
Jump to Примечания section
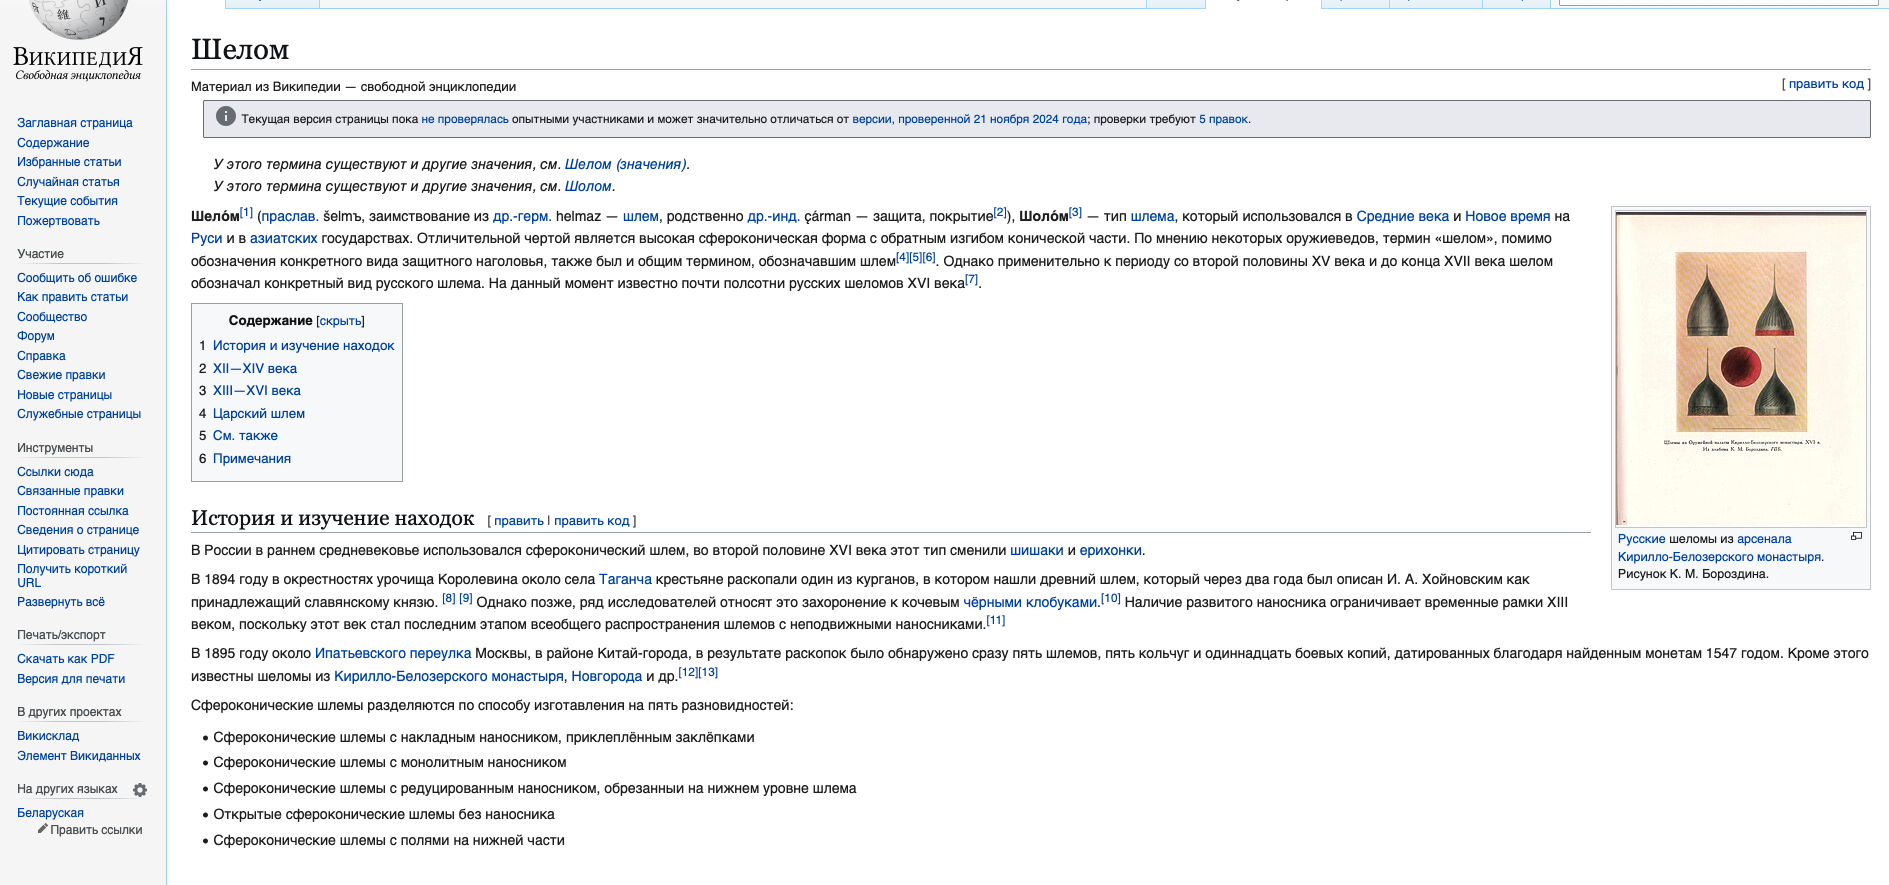click(x=252, y=459)
